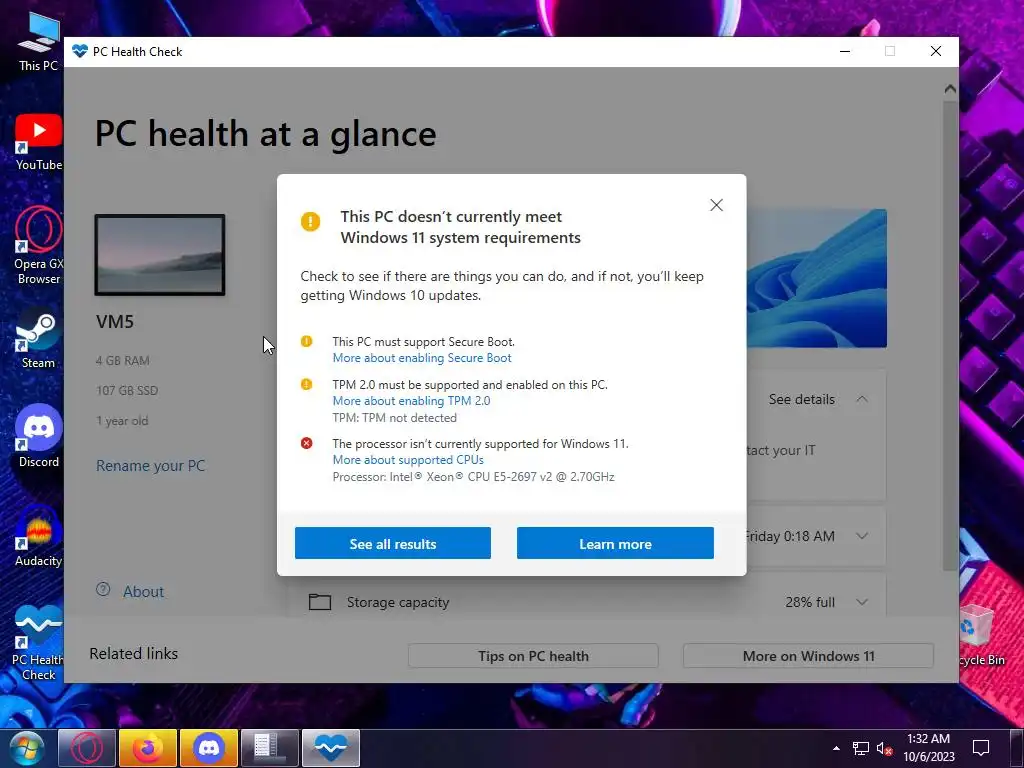Open More about enabling TPM 2.0 link

coord(411,401)
